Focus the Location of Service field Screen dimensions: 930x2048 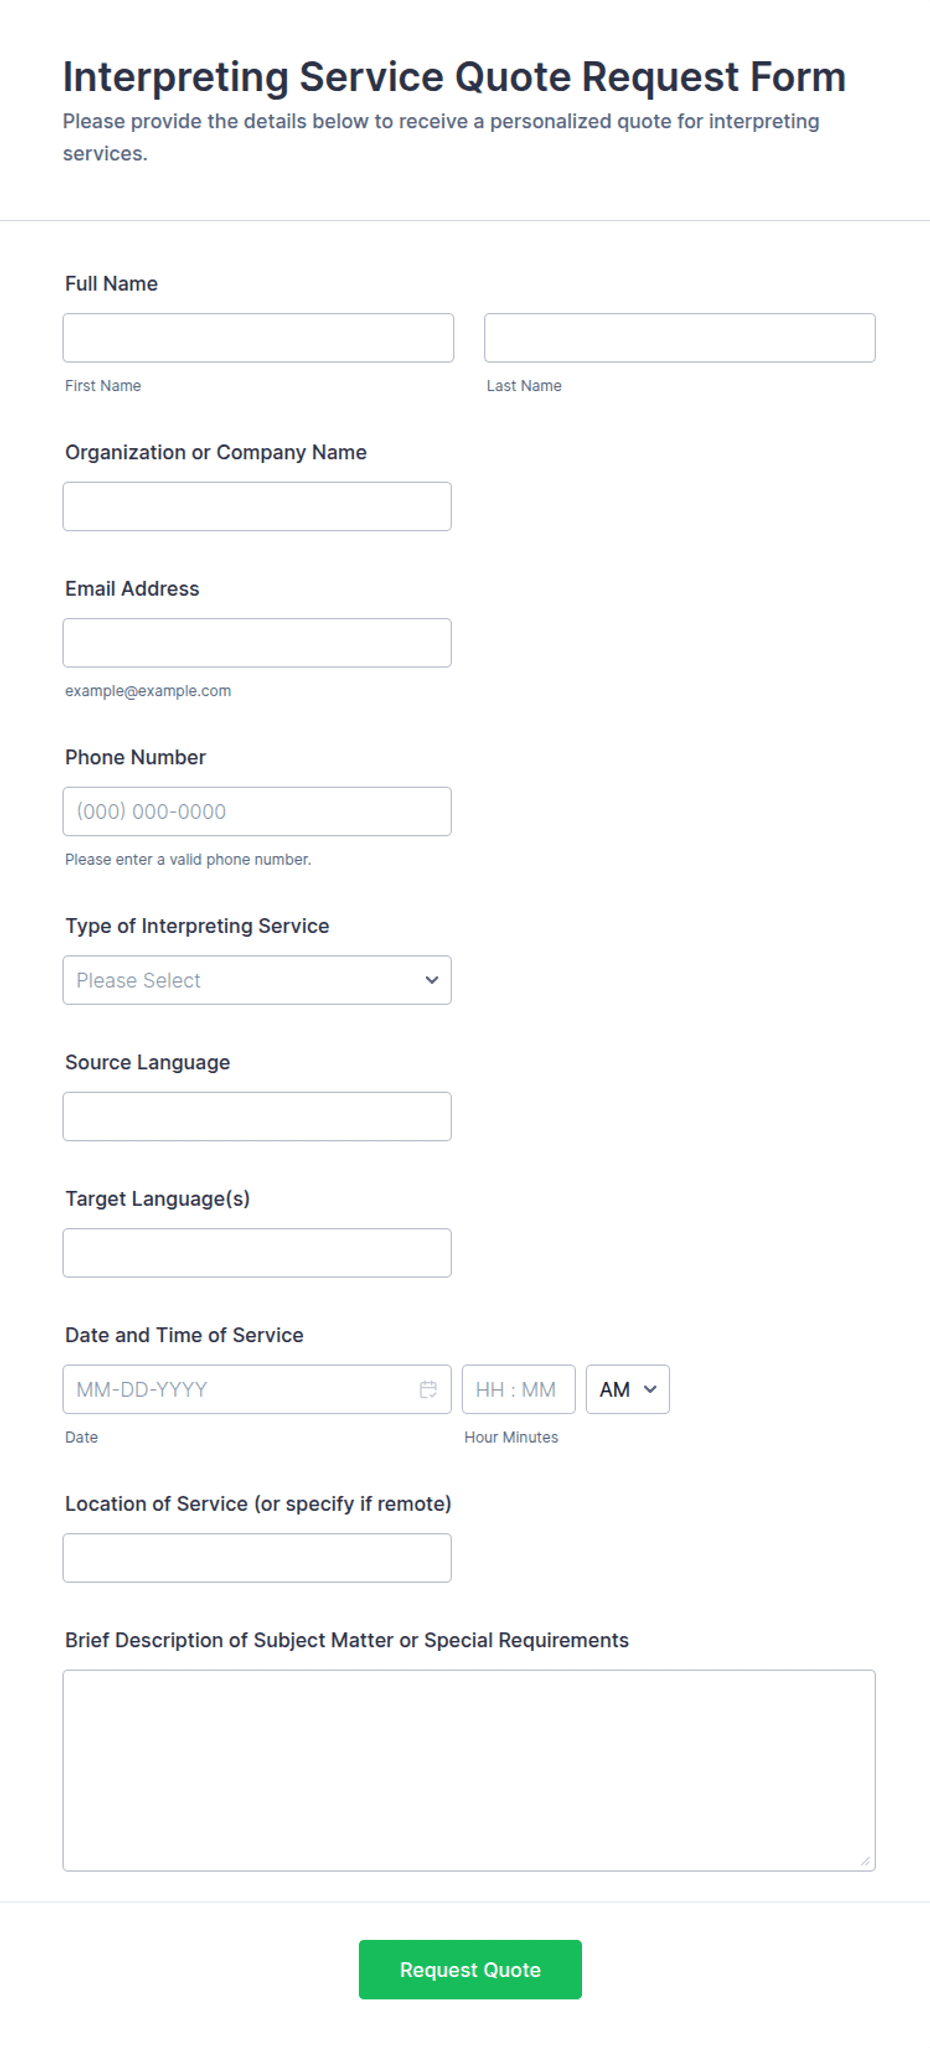tap(257, 1558)
